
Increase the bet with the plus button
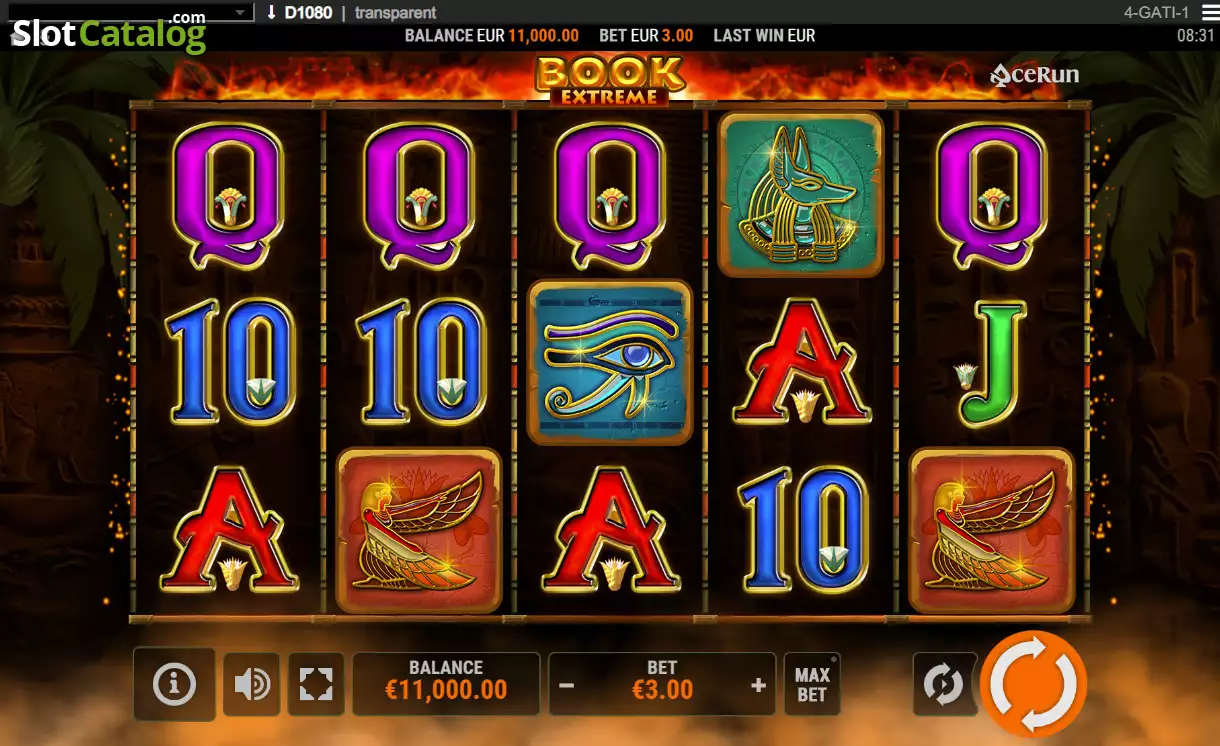pos(758,686)
